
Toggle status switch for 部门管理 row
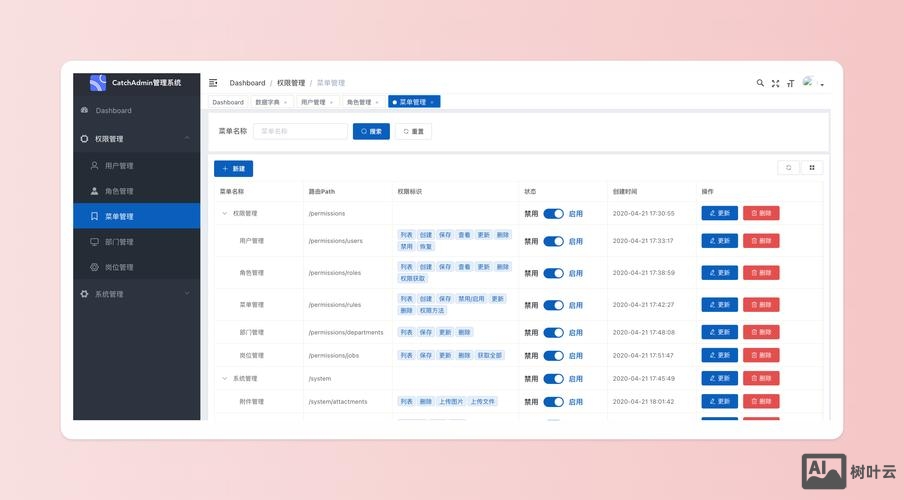tap(553, 333)
